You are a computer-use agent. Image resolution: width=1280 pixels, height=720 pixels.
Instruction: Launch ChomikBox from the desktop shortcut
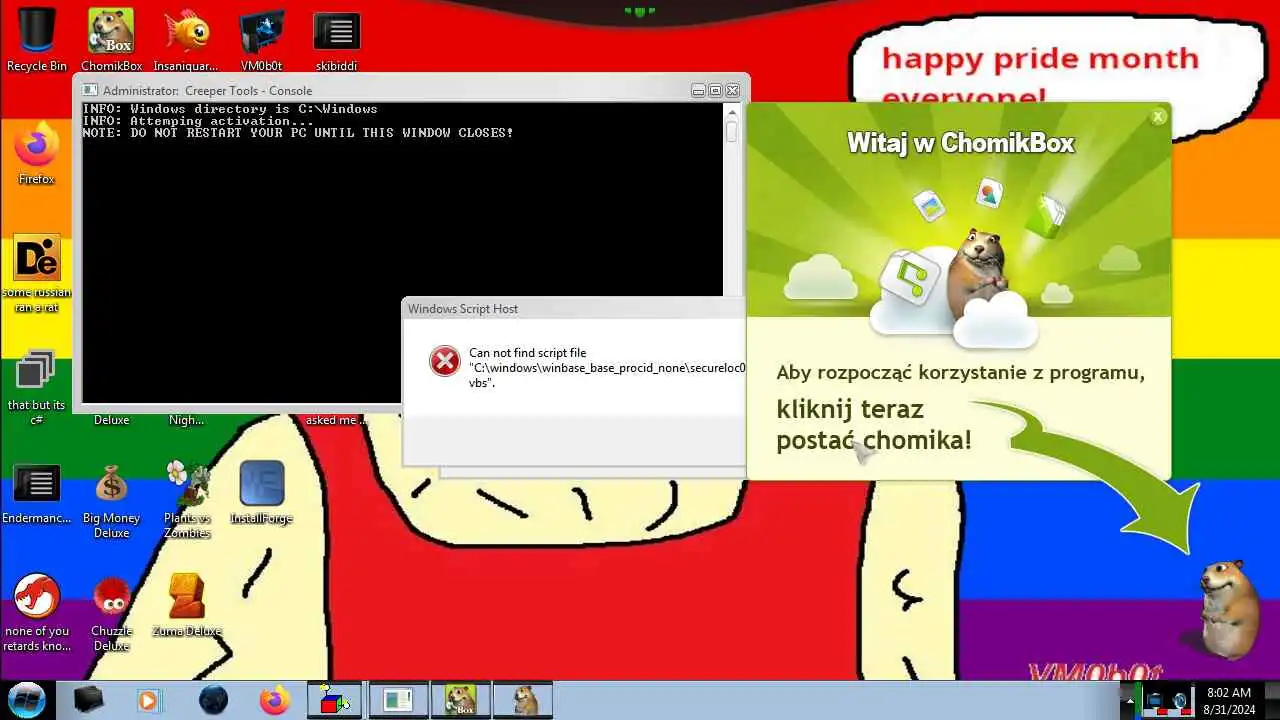[x=111, y=40]
